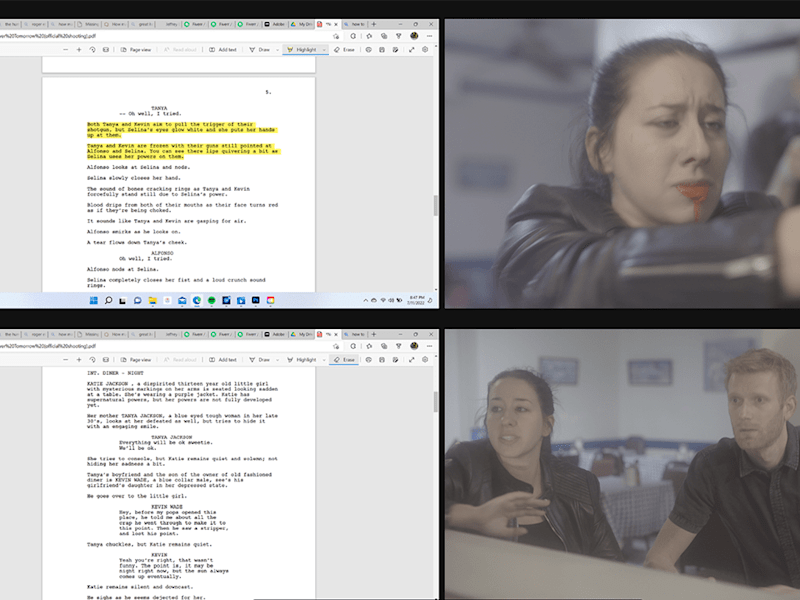
Task: Turn off Highlight tool in page 5 window
Action: 302,49
